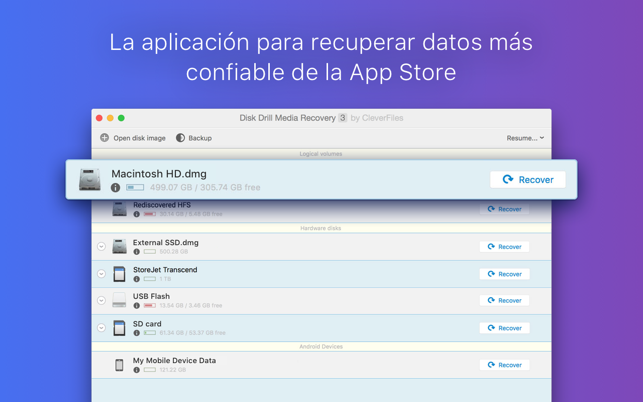Expand the SD card row

click(x=101, y=328)
